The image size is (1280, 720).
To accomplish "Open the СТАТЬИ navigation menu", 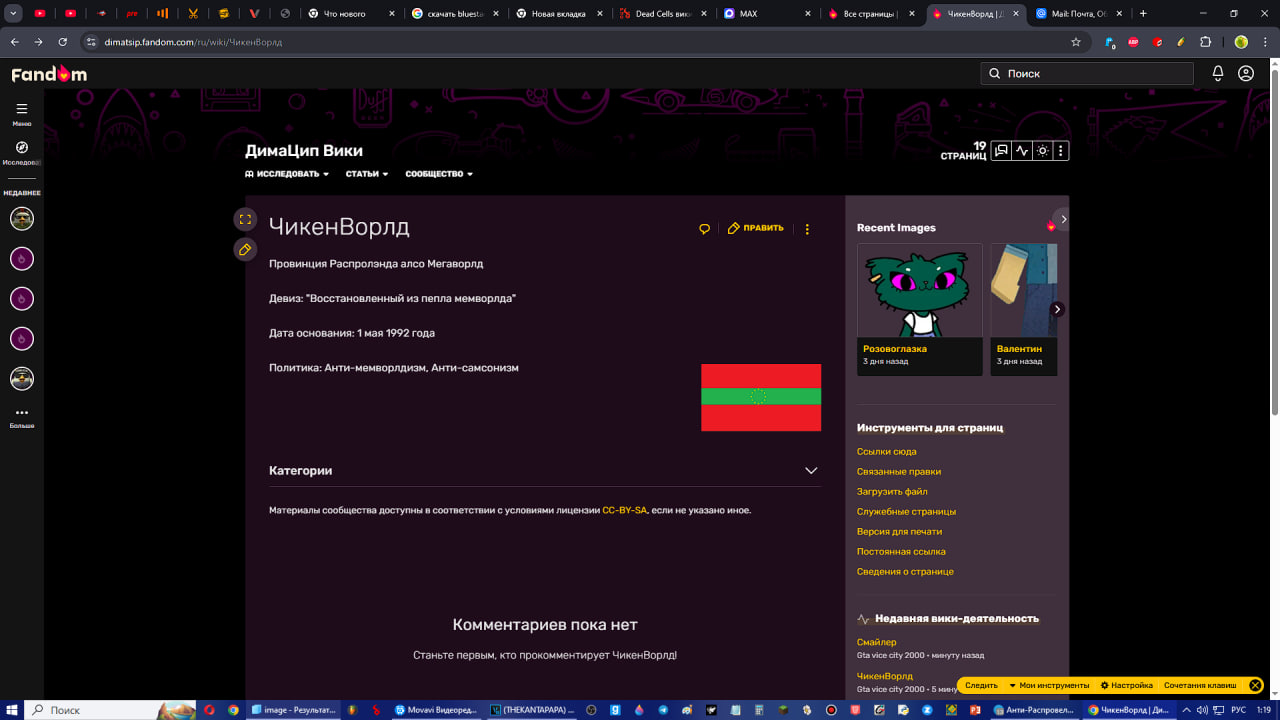I will [x=366, y=174].
